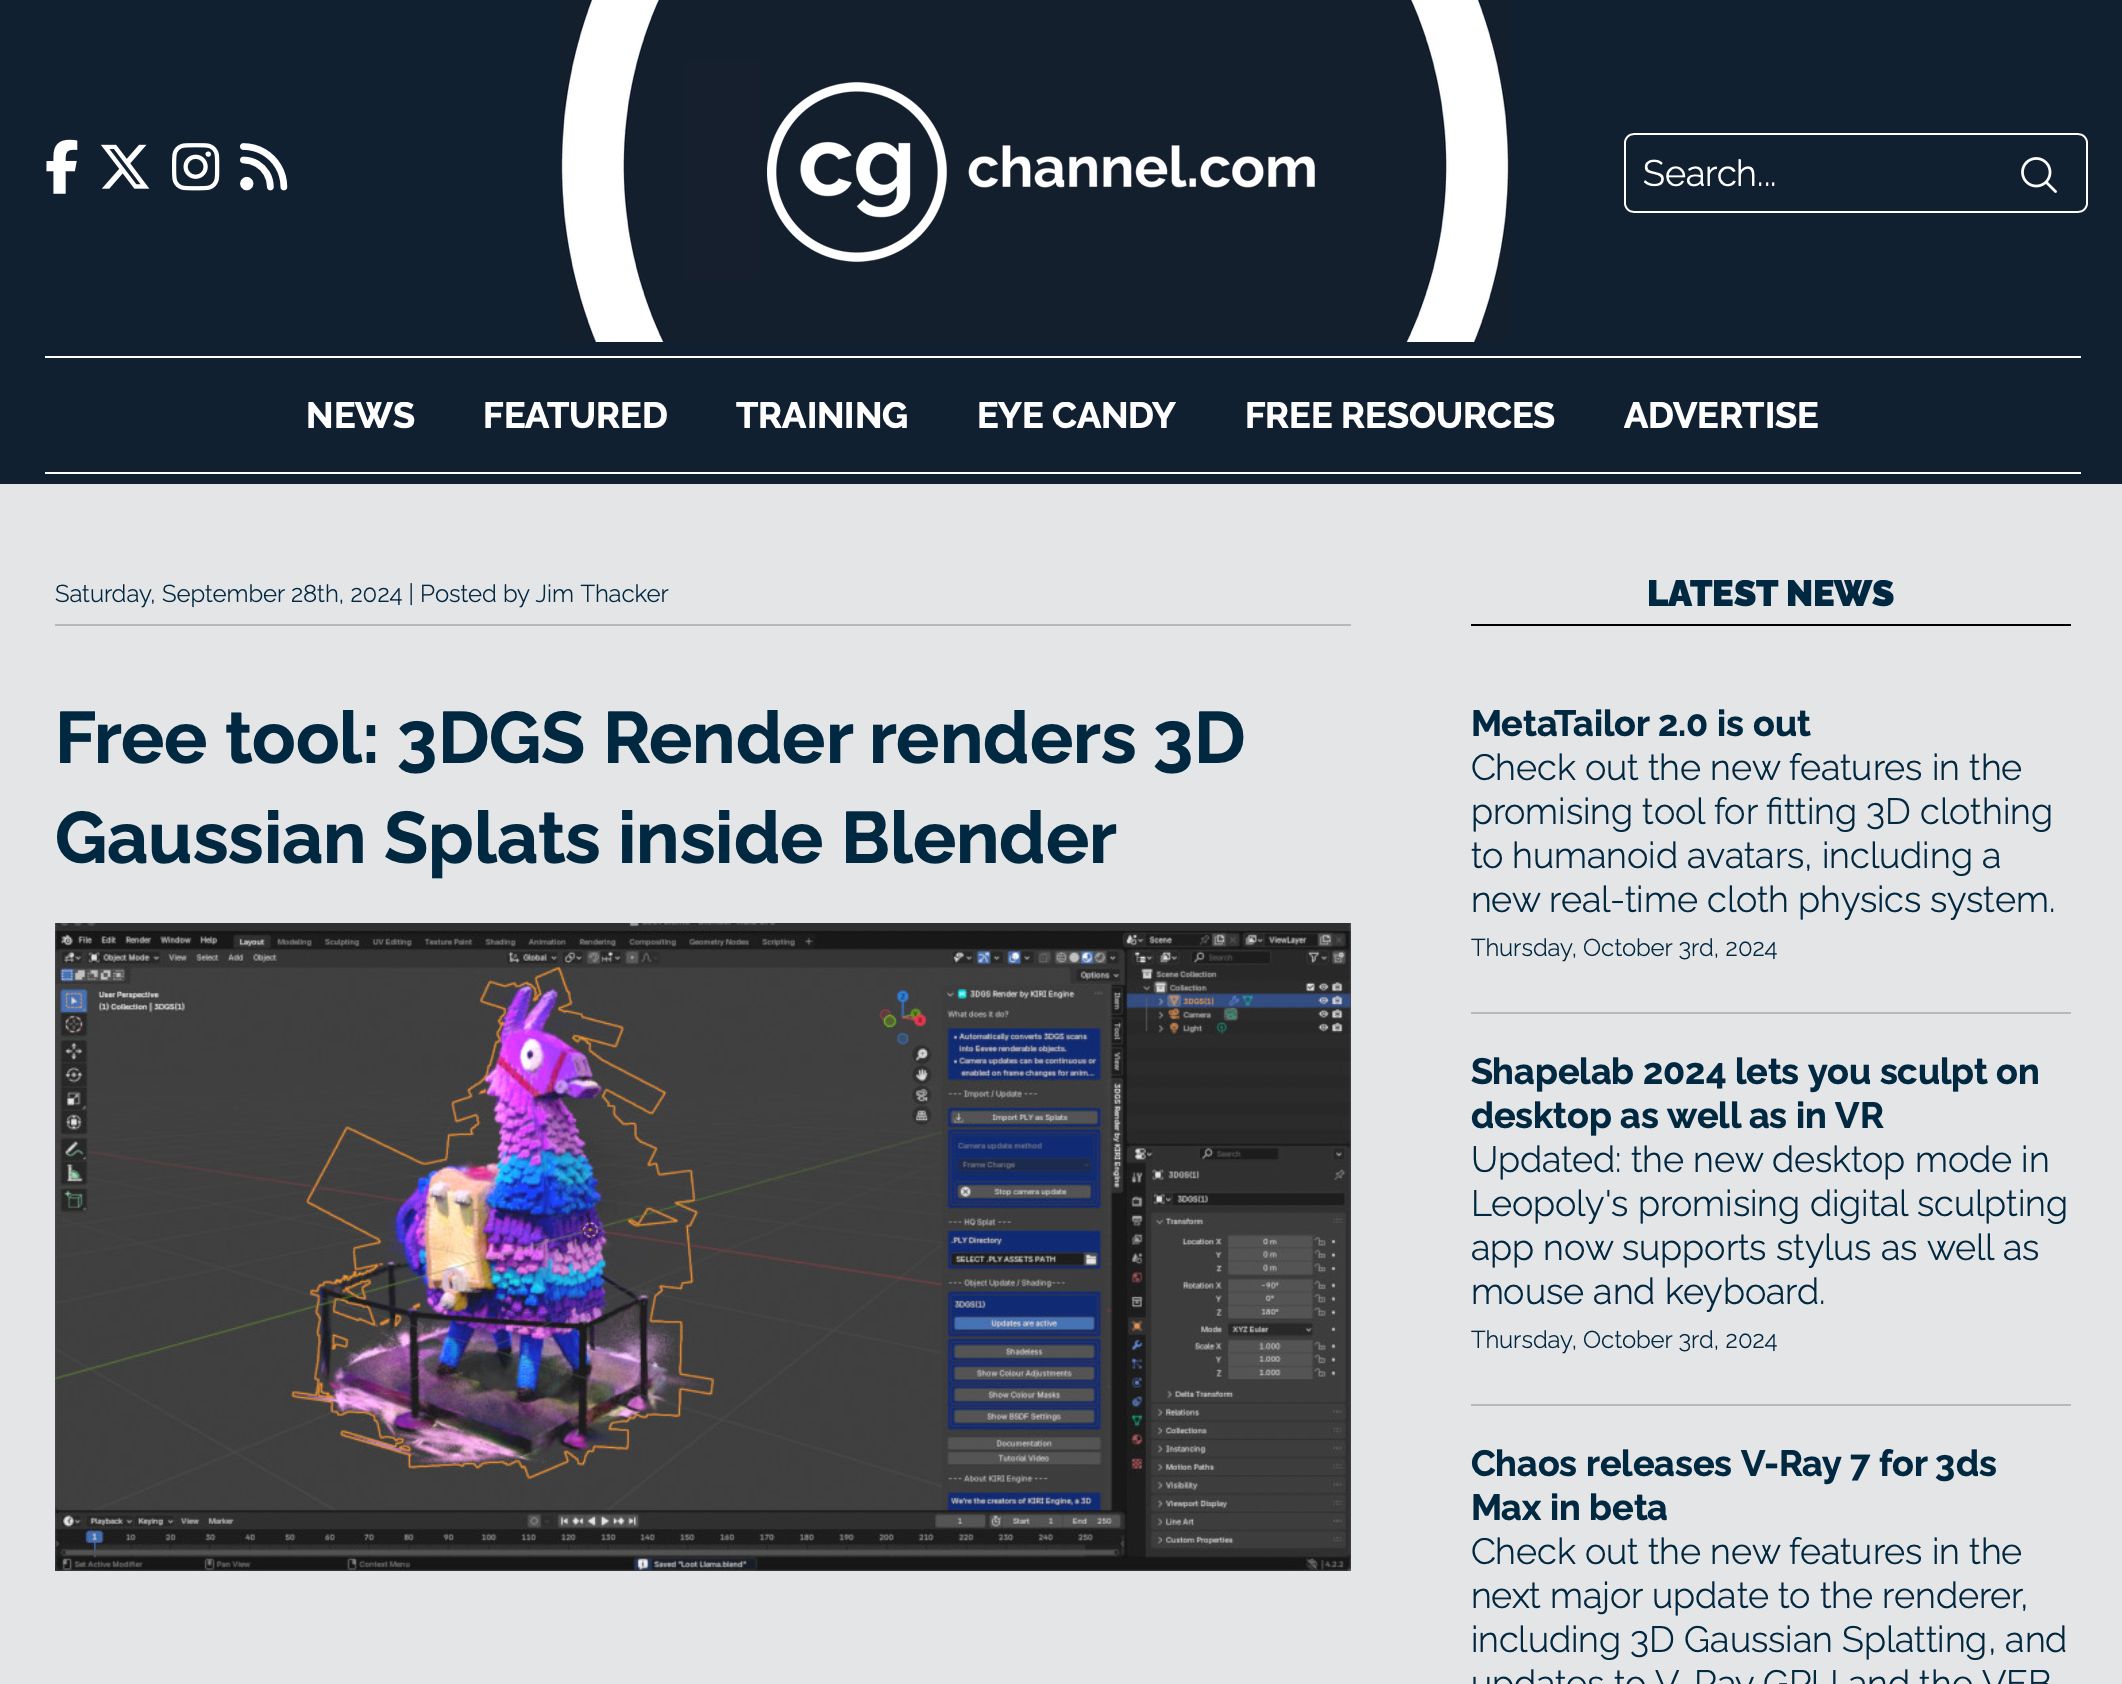Focus the Search... input field
Screen dimensions: 2122x1684
pyautogui.click(x=1855, y=173)
